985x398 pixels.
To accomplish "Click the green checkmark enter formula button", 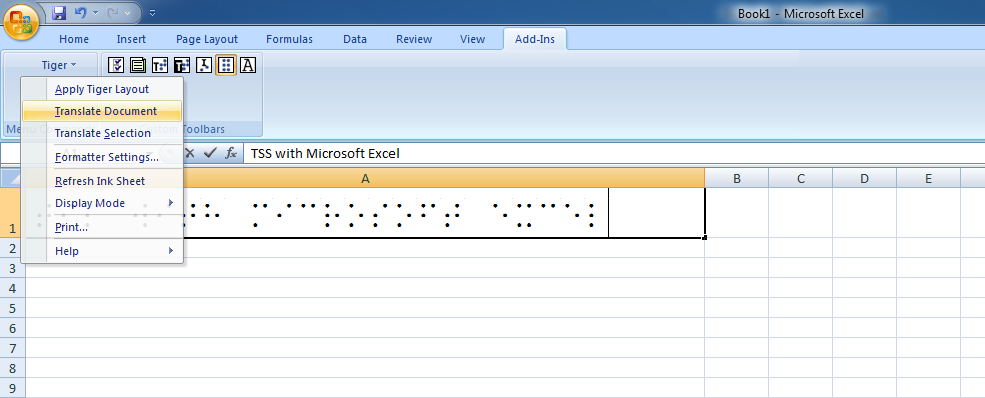I will point(210,153).
